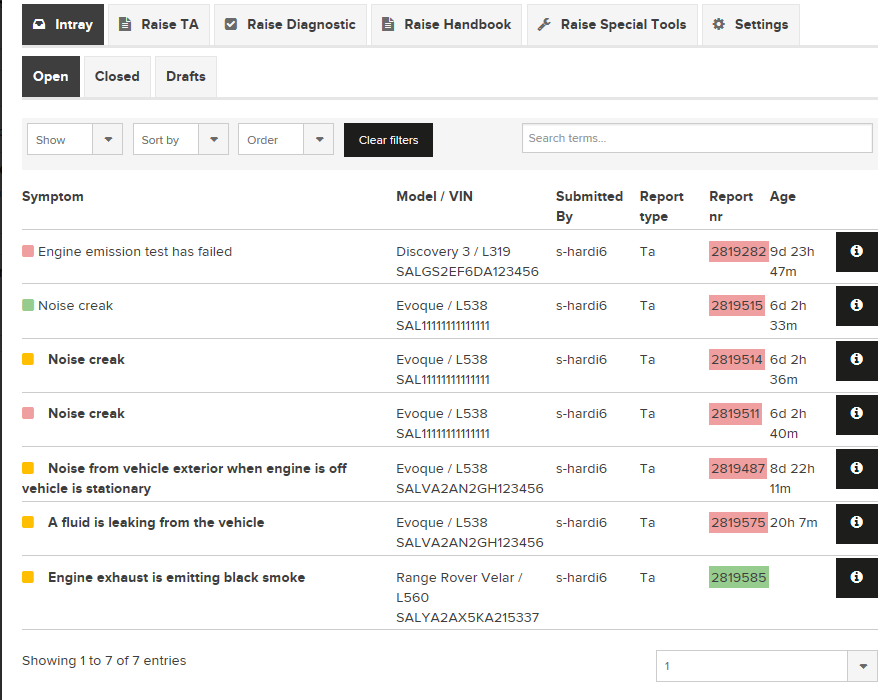Click the Model / VIN column header
Viewport: 896px width, 700px height.
(x=434, y=197)
